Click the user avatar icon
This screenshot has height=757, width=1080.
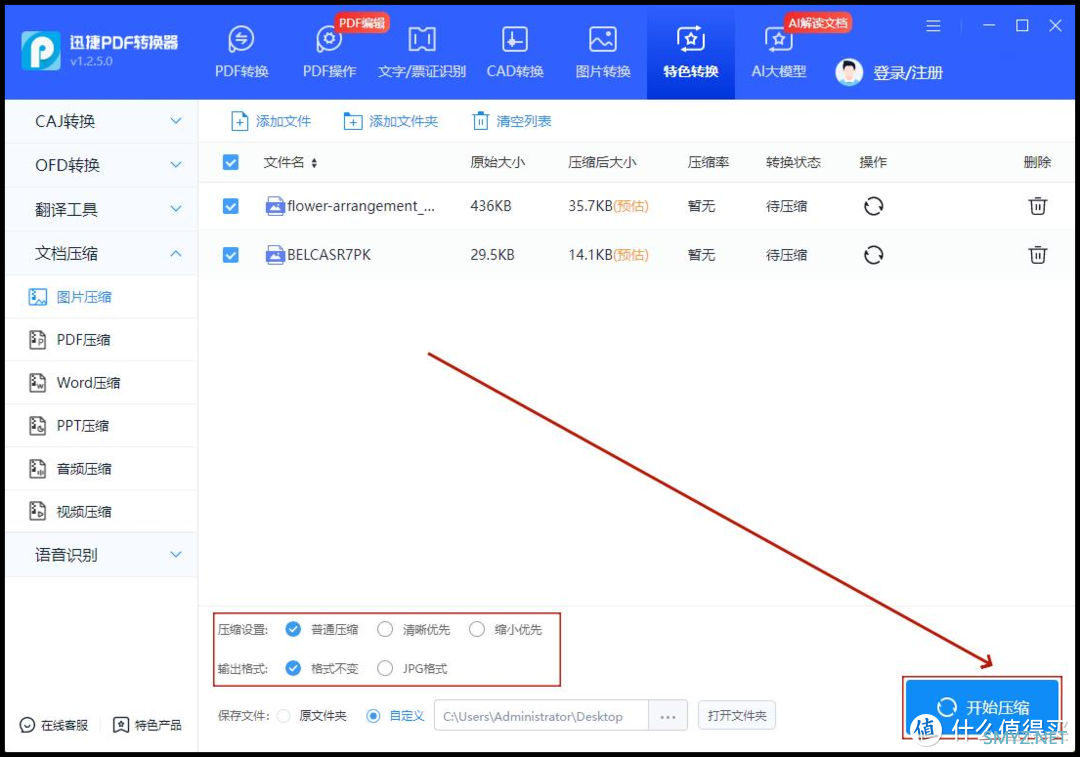[849, 72]
